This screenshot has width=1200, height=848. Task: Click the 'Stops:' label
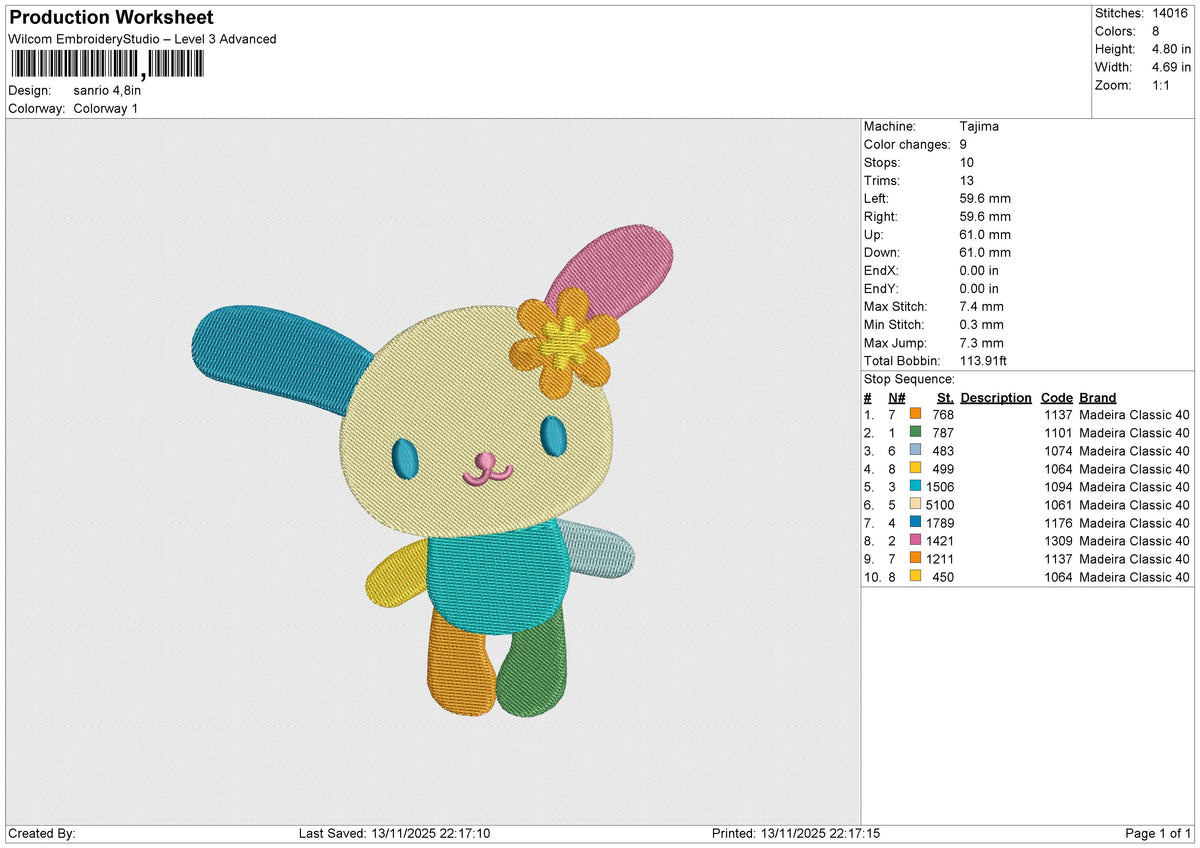tap(882, 163)
